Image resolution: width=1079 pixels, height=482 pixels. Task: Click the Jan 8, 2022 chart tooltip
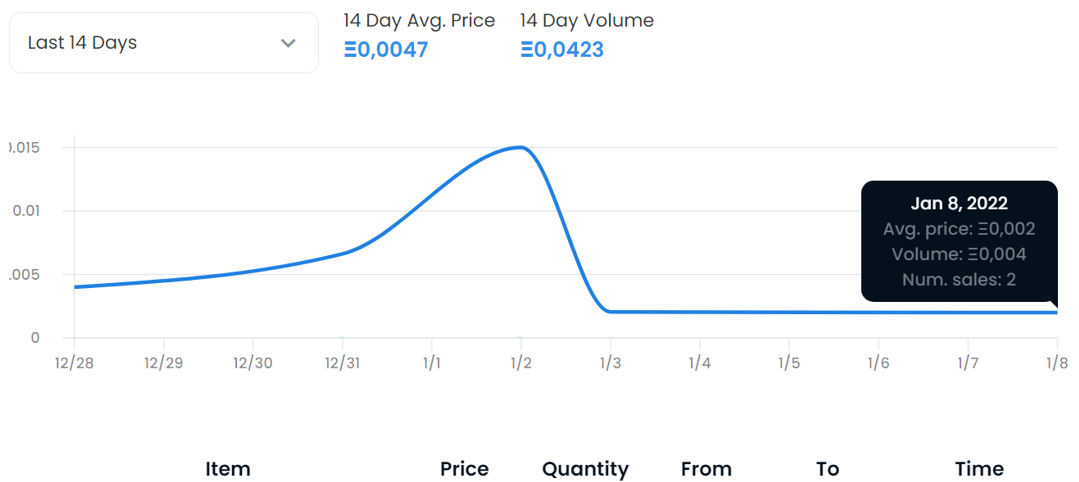point(958,241)
